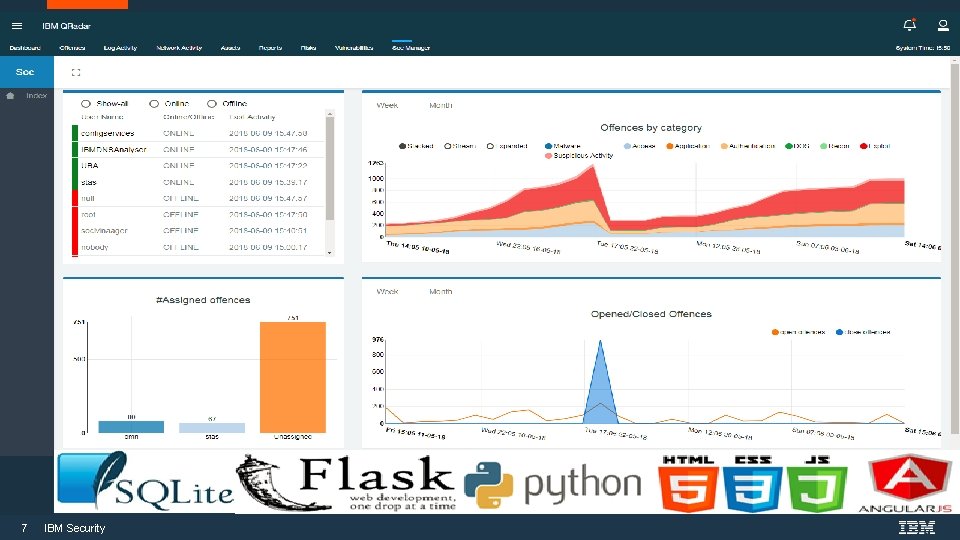Select the nobody user row
This screenshot has width=960, height=540.
198,247
